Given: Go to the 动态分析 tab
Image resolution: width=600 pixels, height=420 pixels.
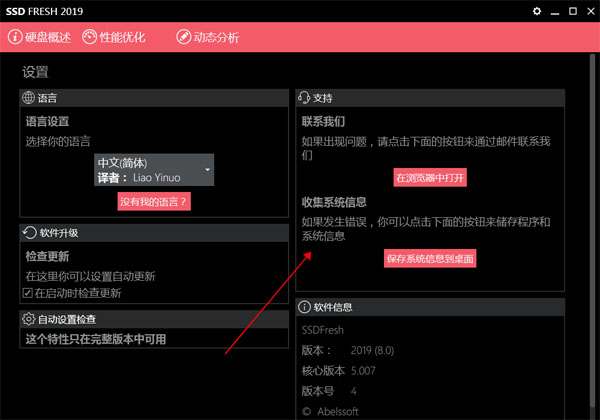Looking at the screenshot, I should [208, 37].
